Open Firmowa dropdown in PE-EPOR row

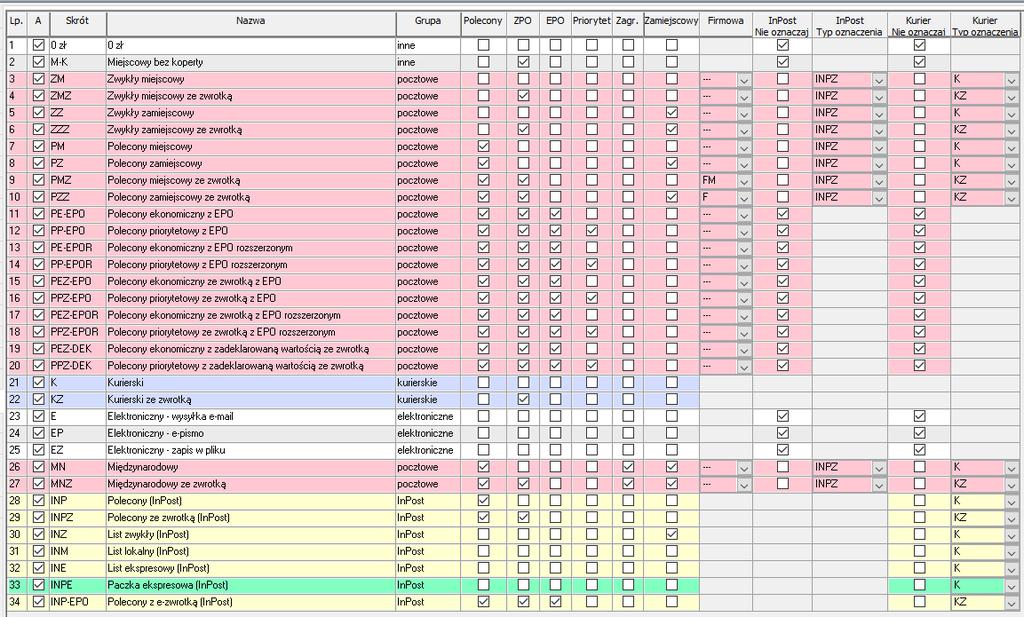(744, 247)
